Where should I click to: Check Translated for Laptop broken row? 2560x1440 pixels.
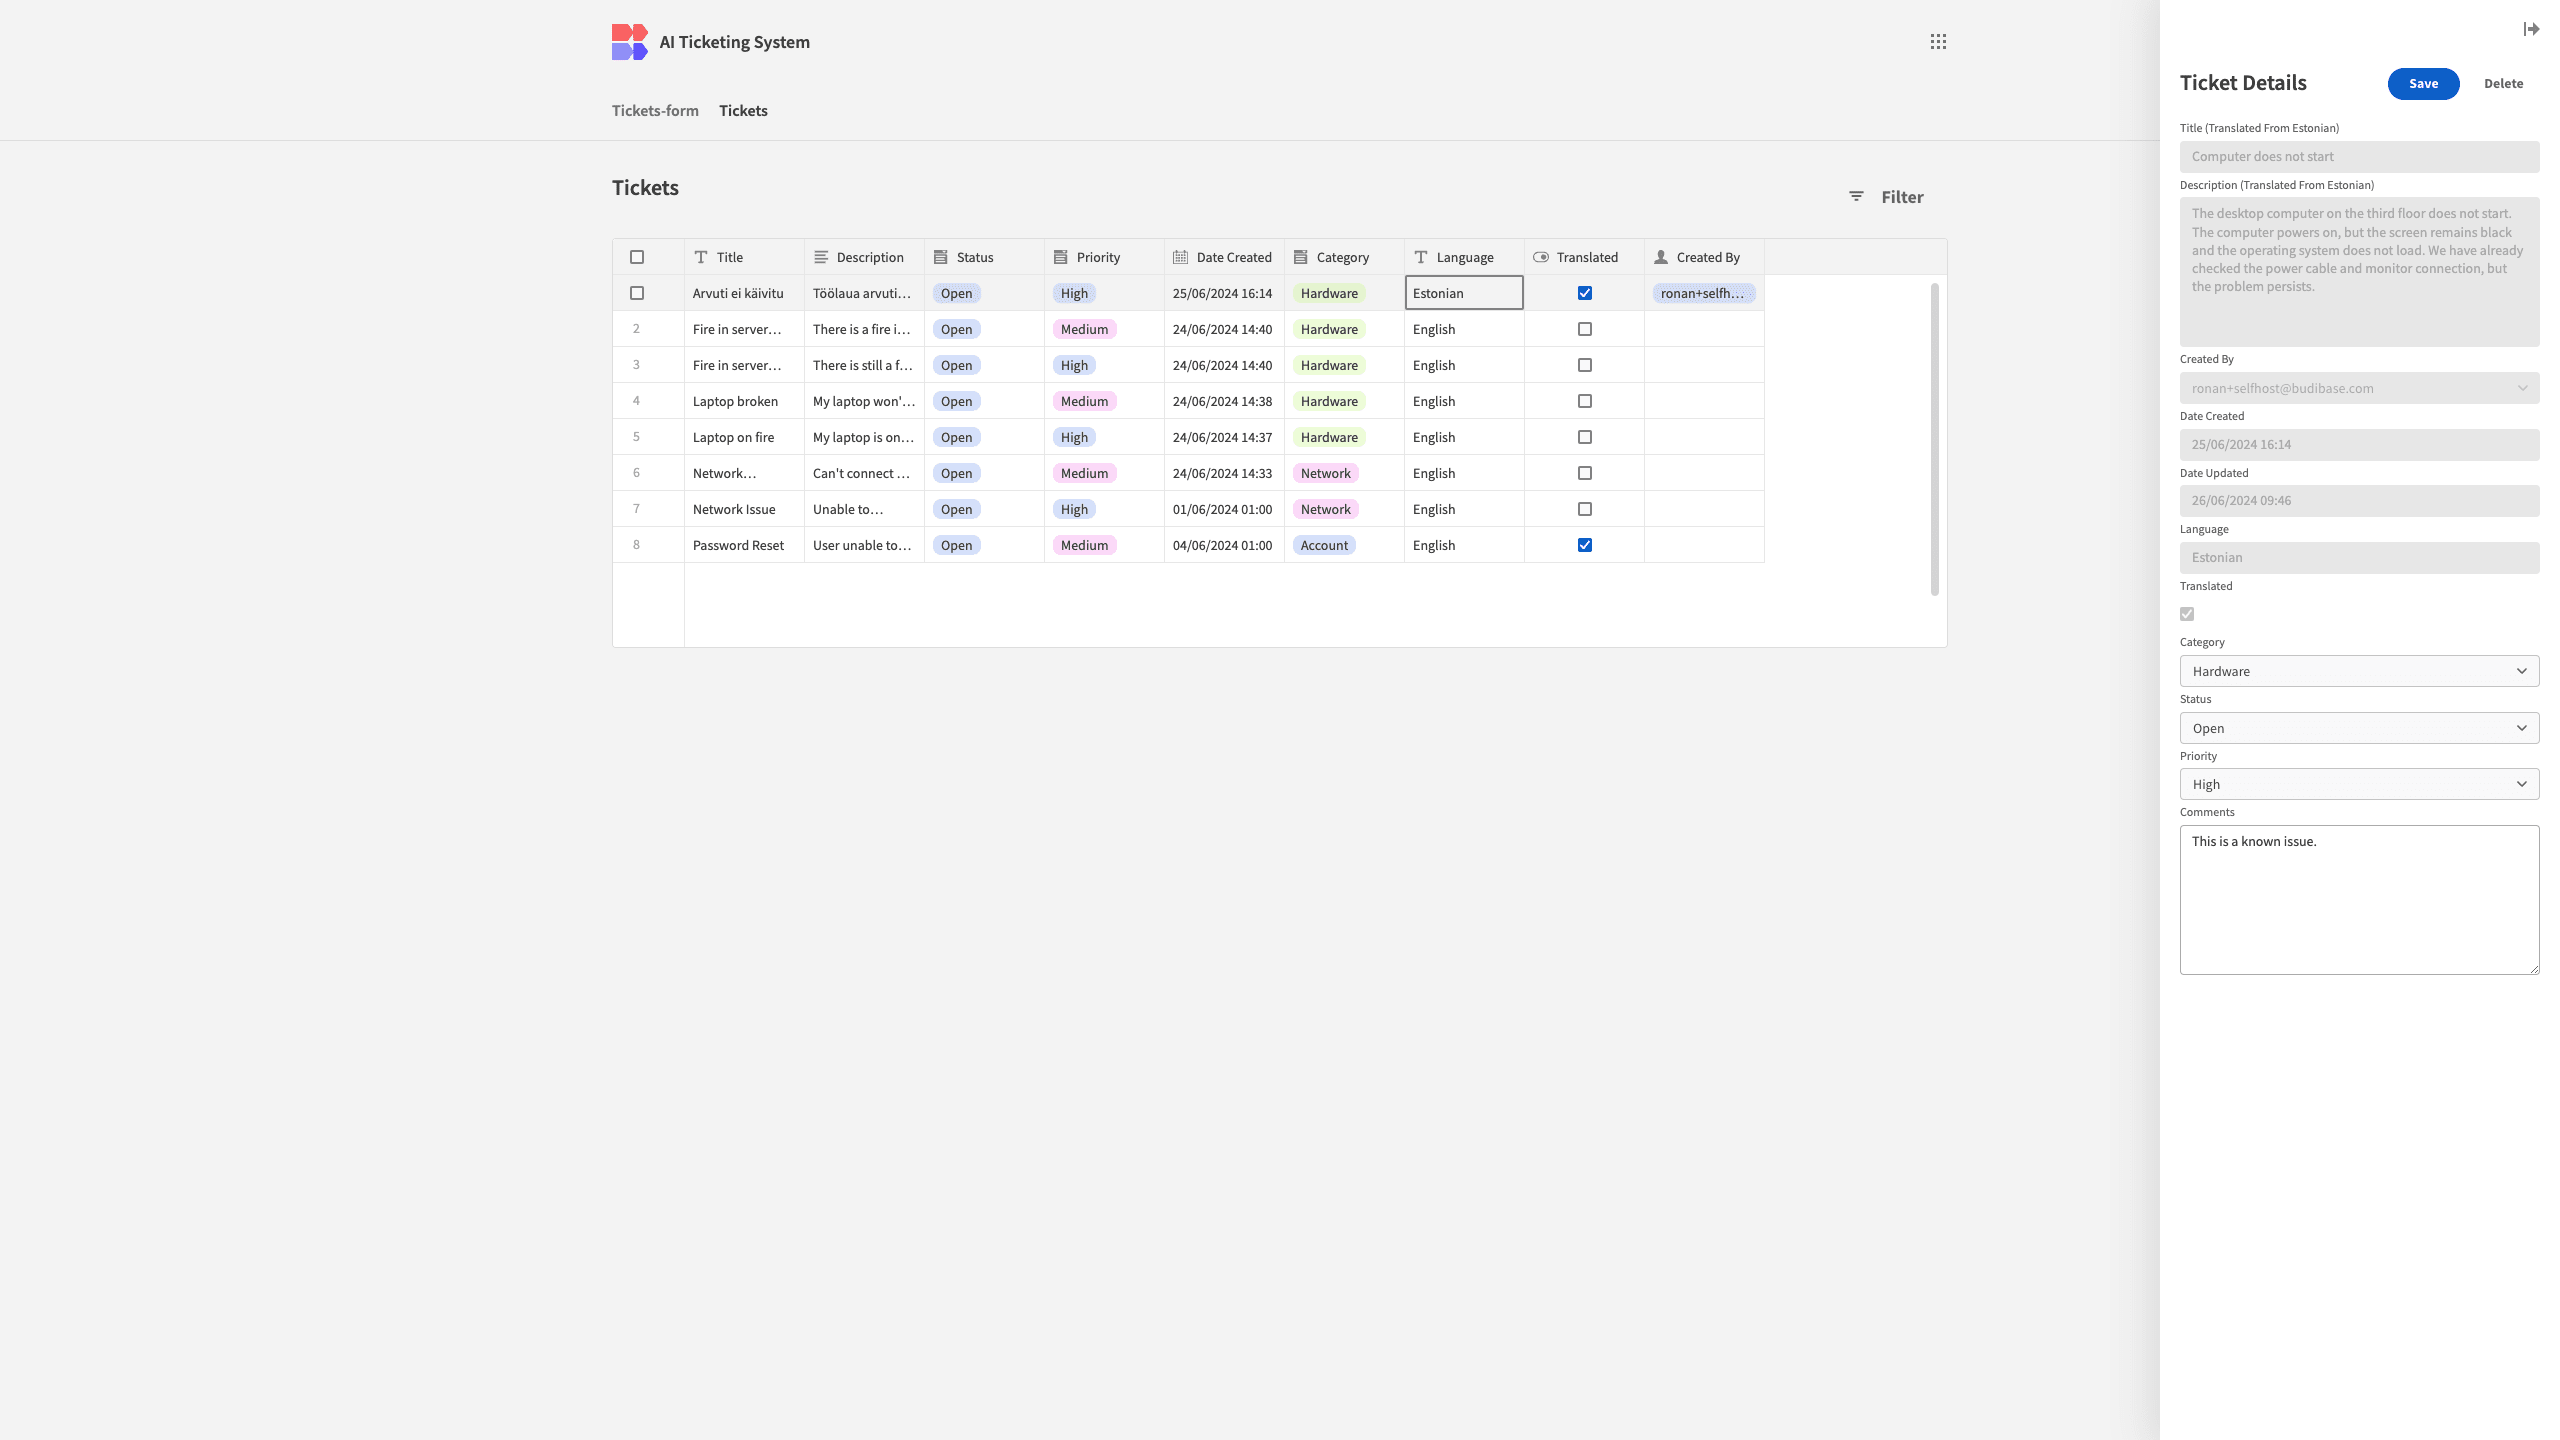[x=1585, y=401]
